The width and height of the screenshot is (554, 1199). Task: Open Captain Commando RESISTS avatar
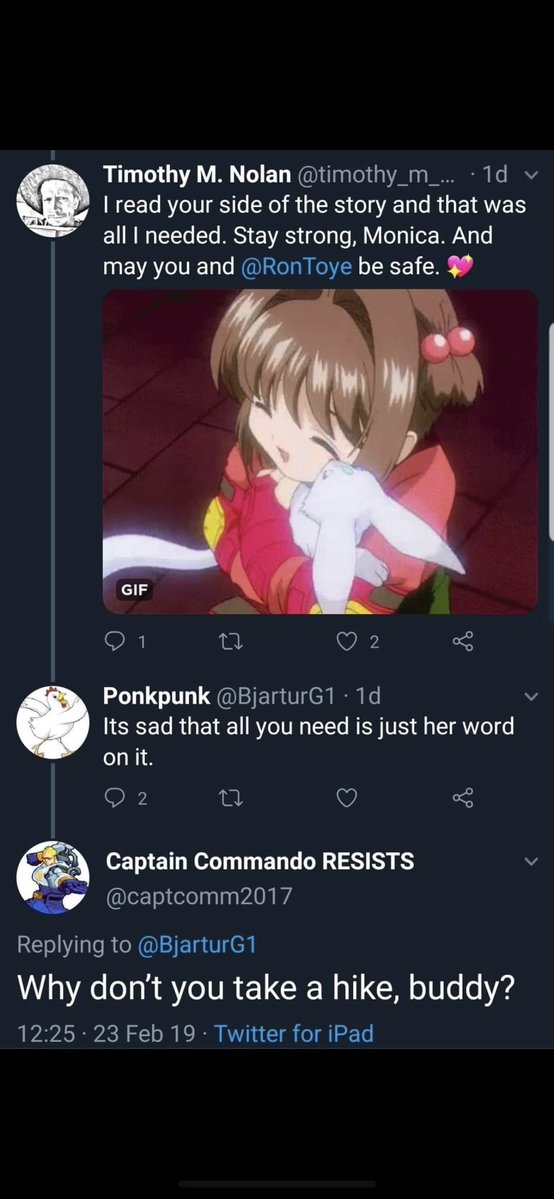click(x=53, y=877)
